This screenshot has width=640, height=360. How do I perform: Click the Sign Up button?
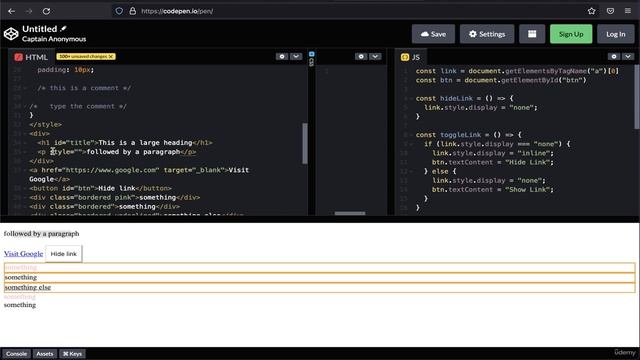click(x=571, y=34)
